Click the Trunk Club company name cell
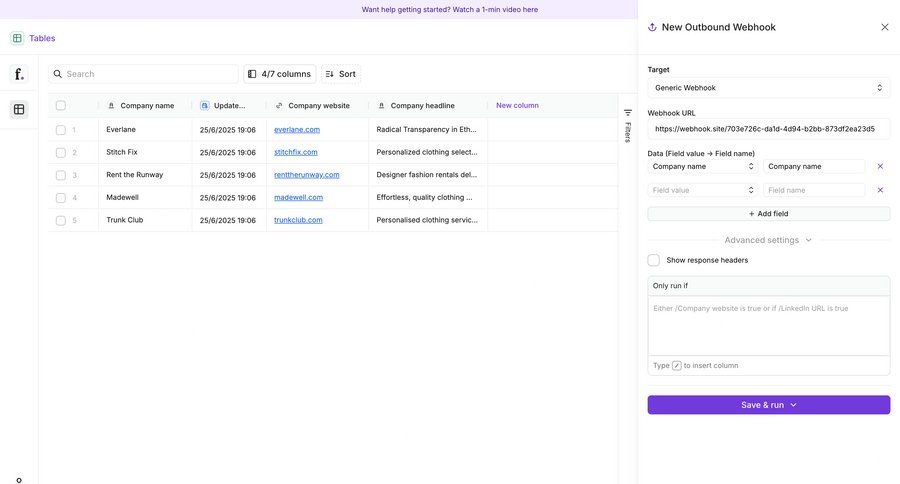 tap(145, 220)
